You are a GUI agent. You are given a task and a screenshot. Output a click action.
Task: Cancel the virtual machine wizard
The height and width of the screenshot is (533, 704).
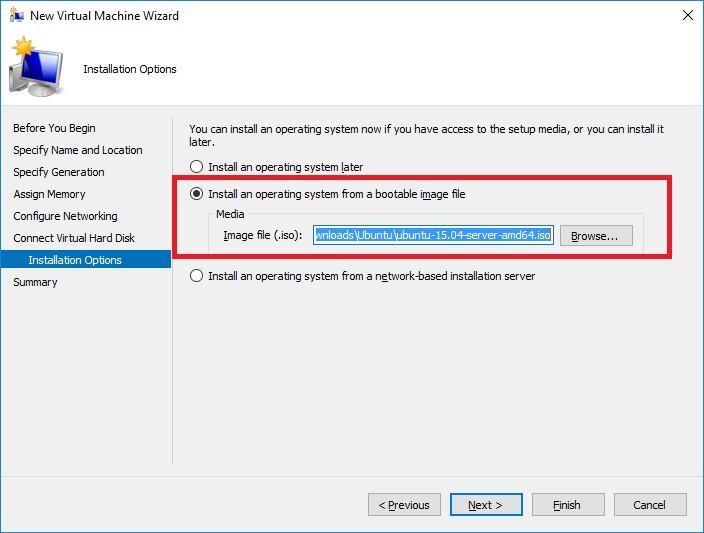pos(650,505)
